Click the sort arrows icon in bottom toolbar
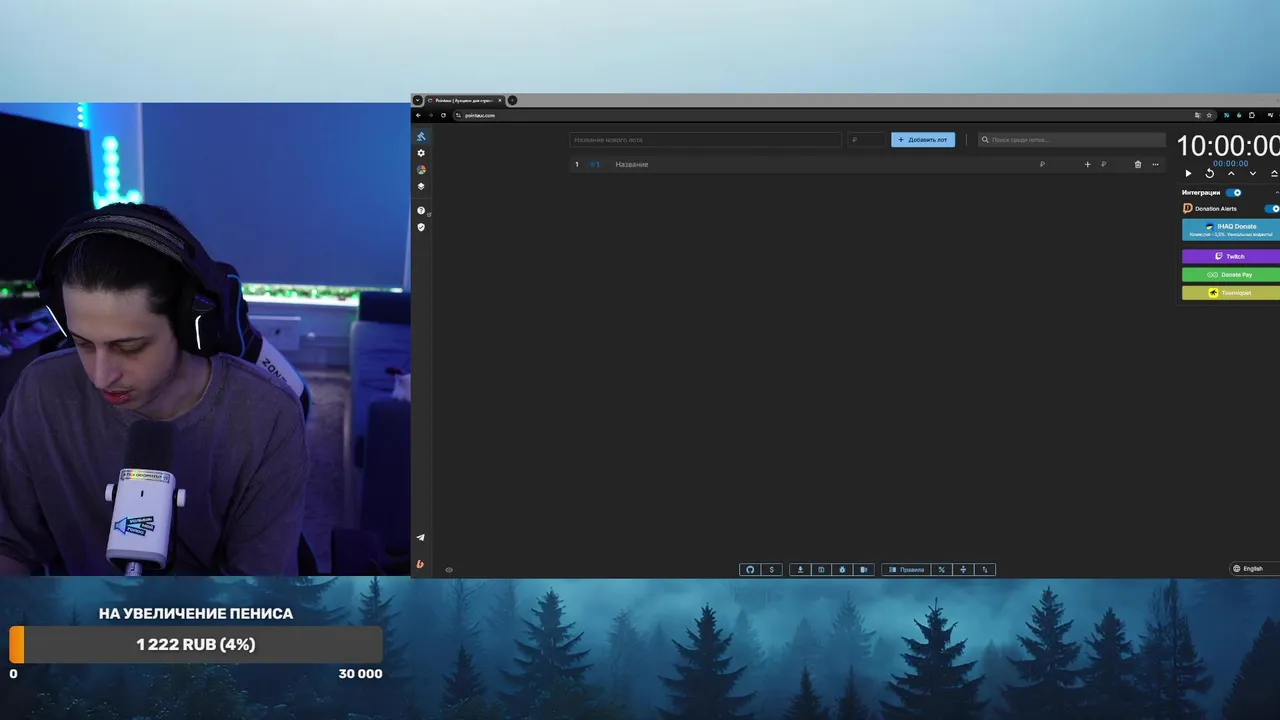 click(985, 570)
